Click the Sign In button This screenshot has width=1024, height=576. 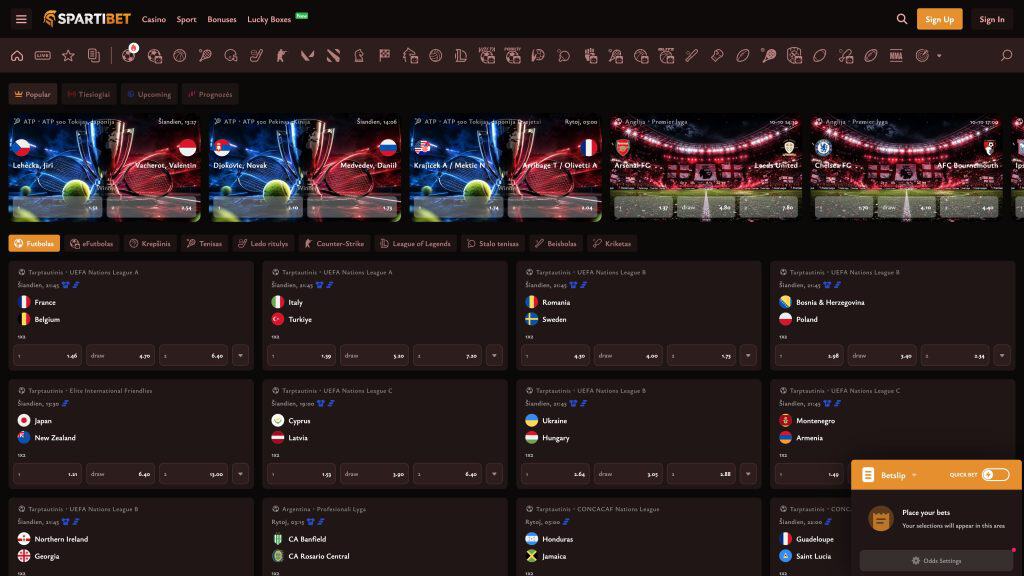[991, 19]
